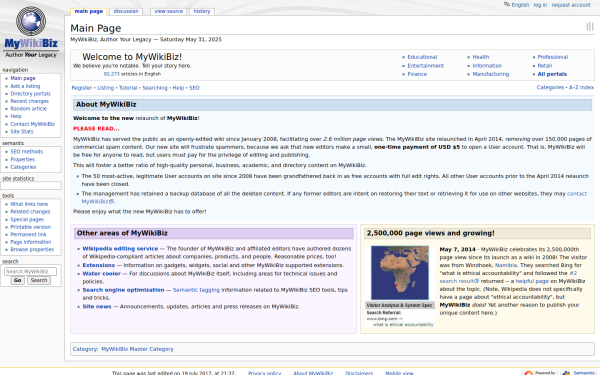Open the history tab

coord(202,11)
